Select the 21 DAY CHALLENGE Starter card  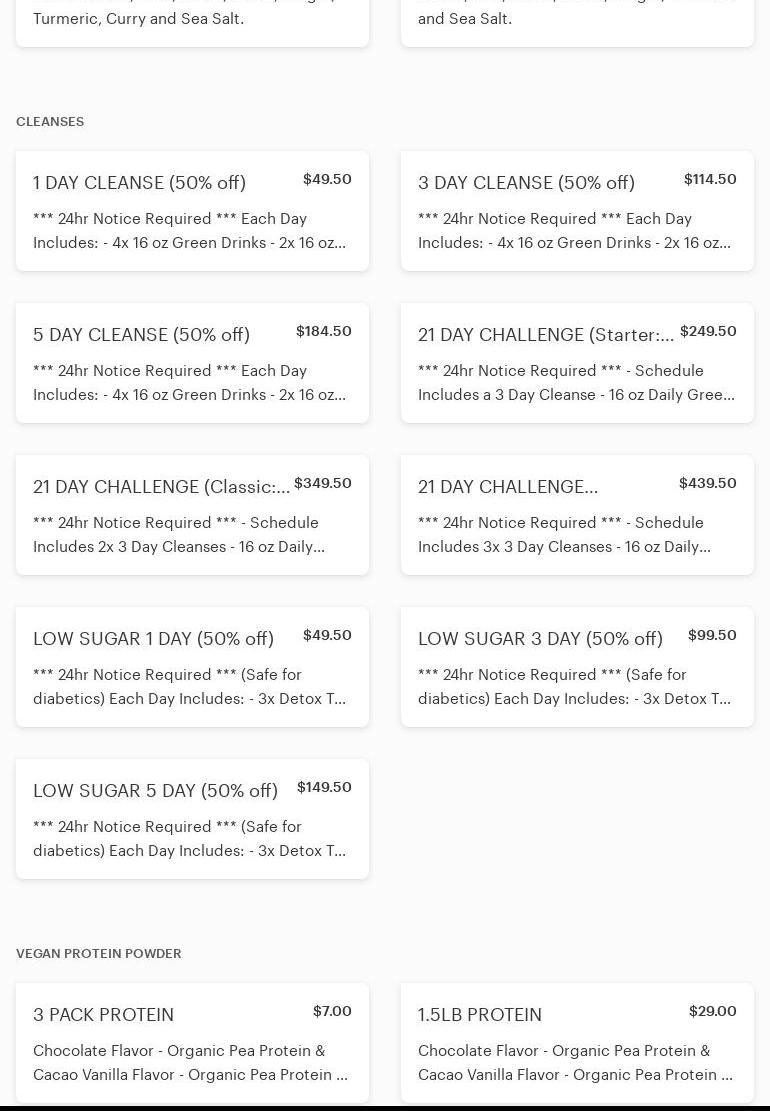click(577, 363)
